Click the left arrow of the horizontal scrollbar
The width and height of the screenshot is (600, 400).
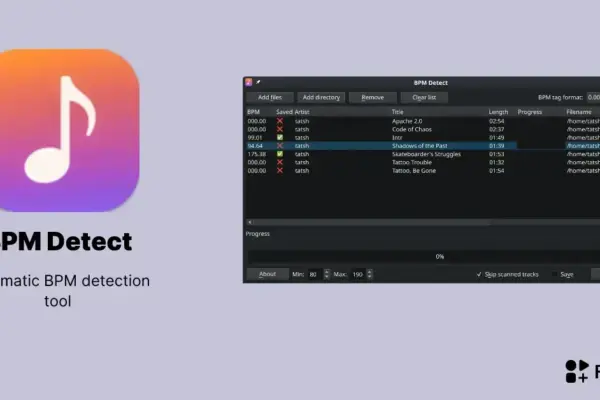coord(250,222)
